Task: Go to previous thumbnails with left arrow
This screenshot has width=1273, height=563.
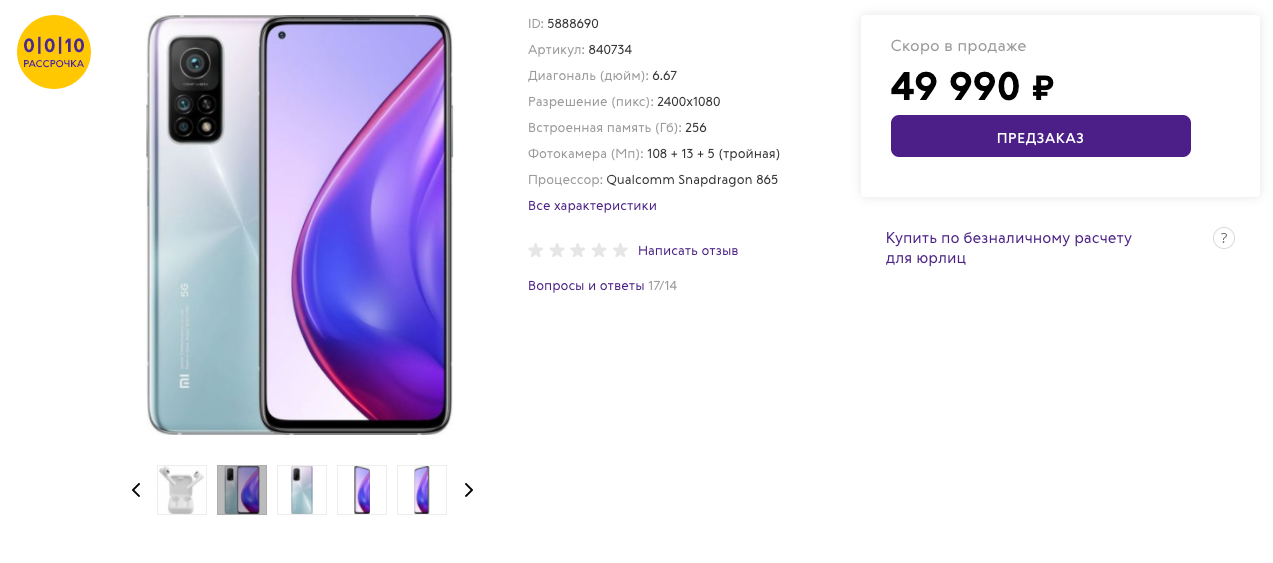Action: click(x=136, y=490)
